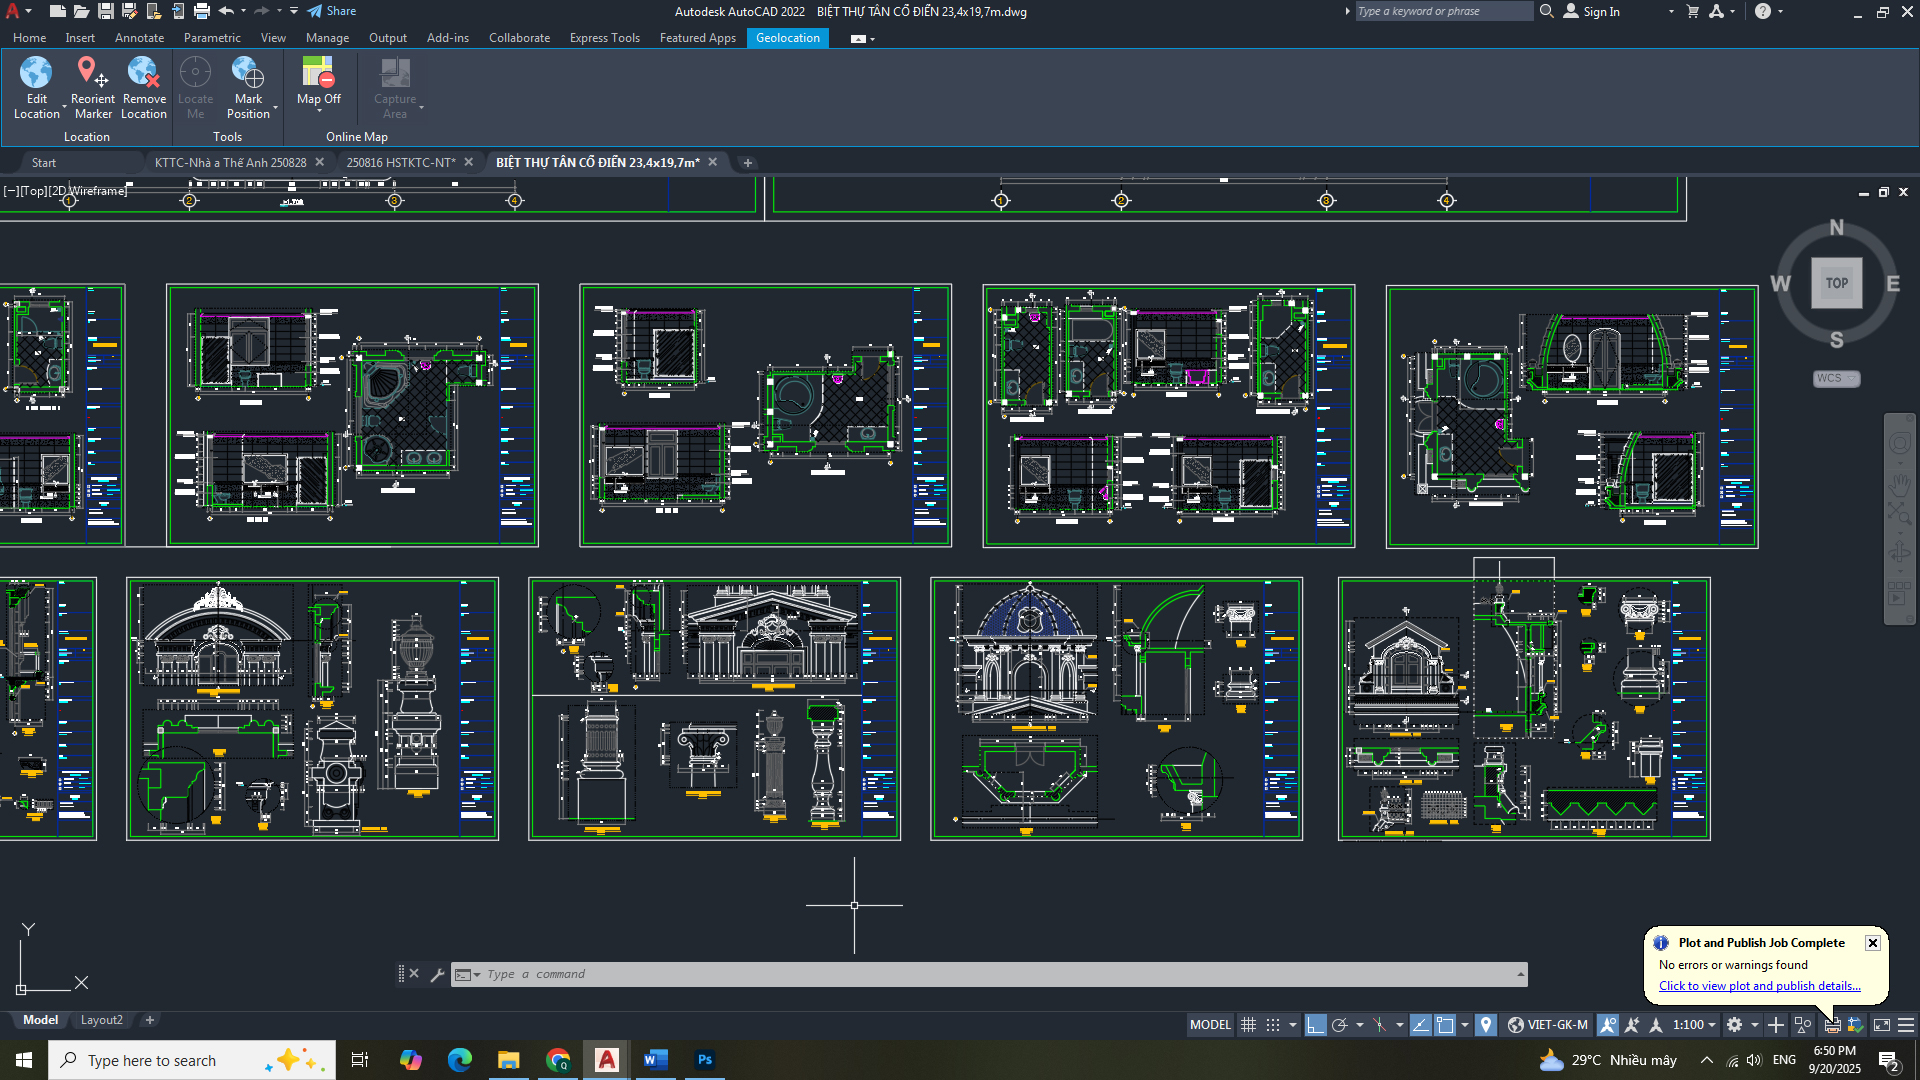
Task: Toggle grid display in status bar
Action: tap(1248, 1025)
